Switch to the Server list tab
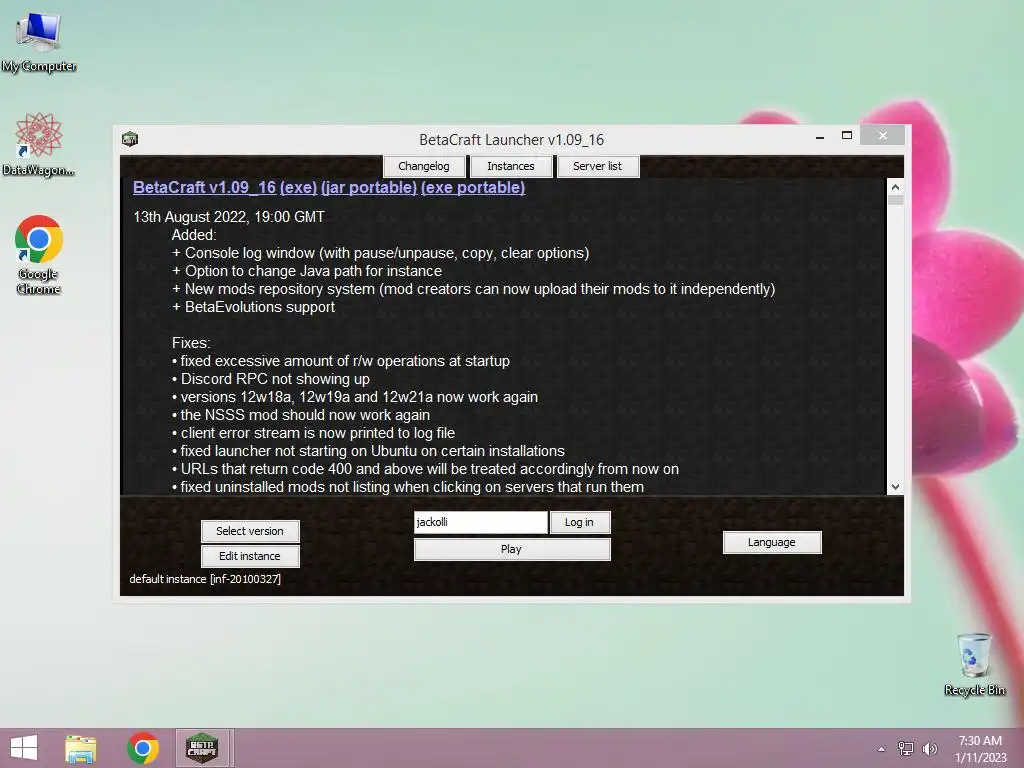Image resolution: width=1024 pixels, height=768 pixels. (598, 166)
